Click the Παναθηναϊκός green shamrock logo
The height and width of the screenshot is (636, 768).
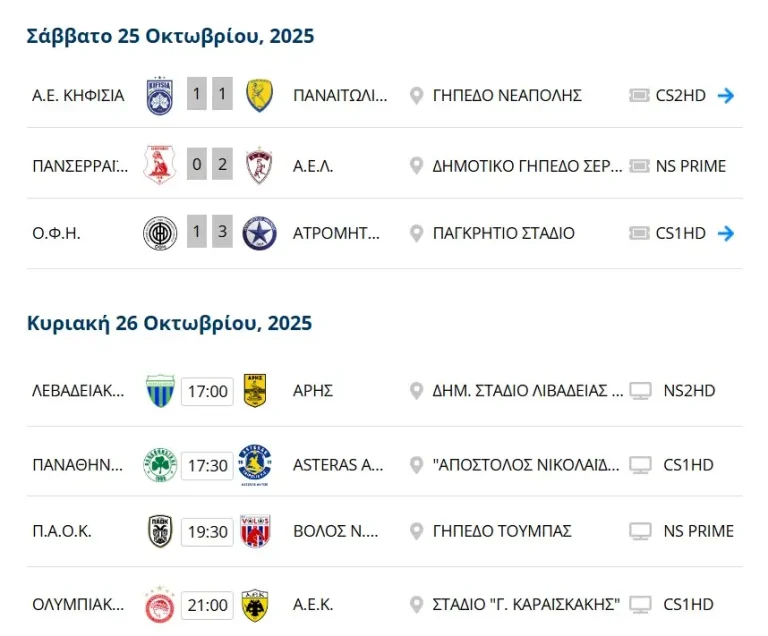(x=160, y=465)
